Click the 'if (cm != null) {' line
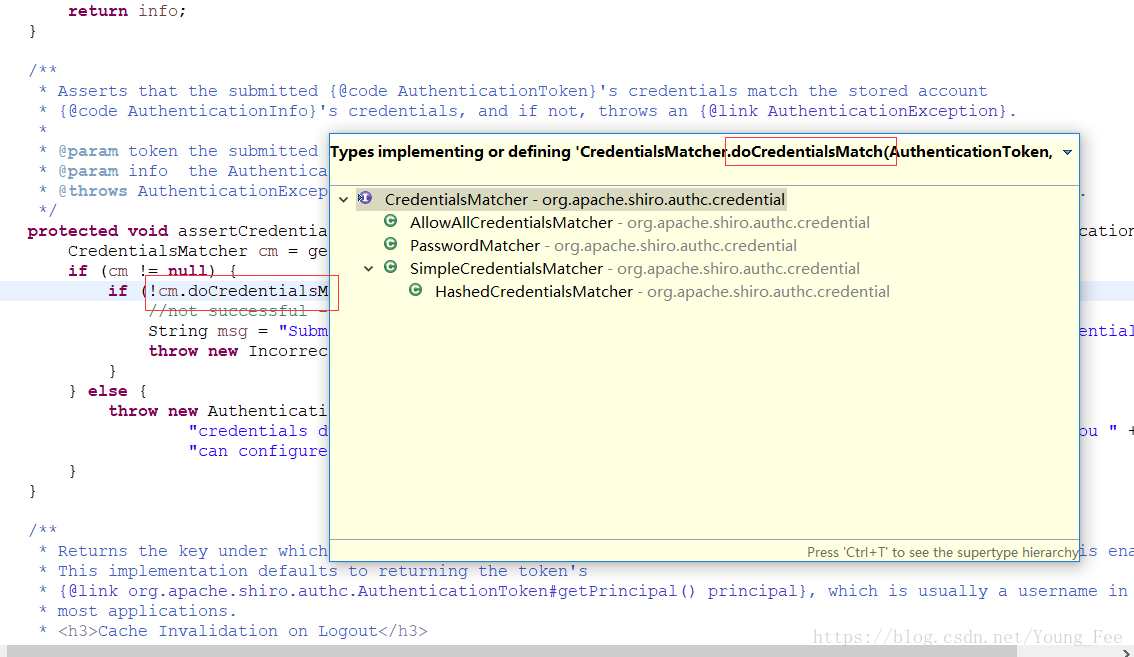Viewport: 1134px width, 657px height. pos(152,271)
